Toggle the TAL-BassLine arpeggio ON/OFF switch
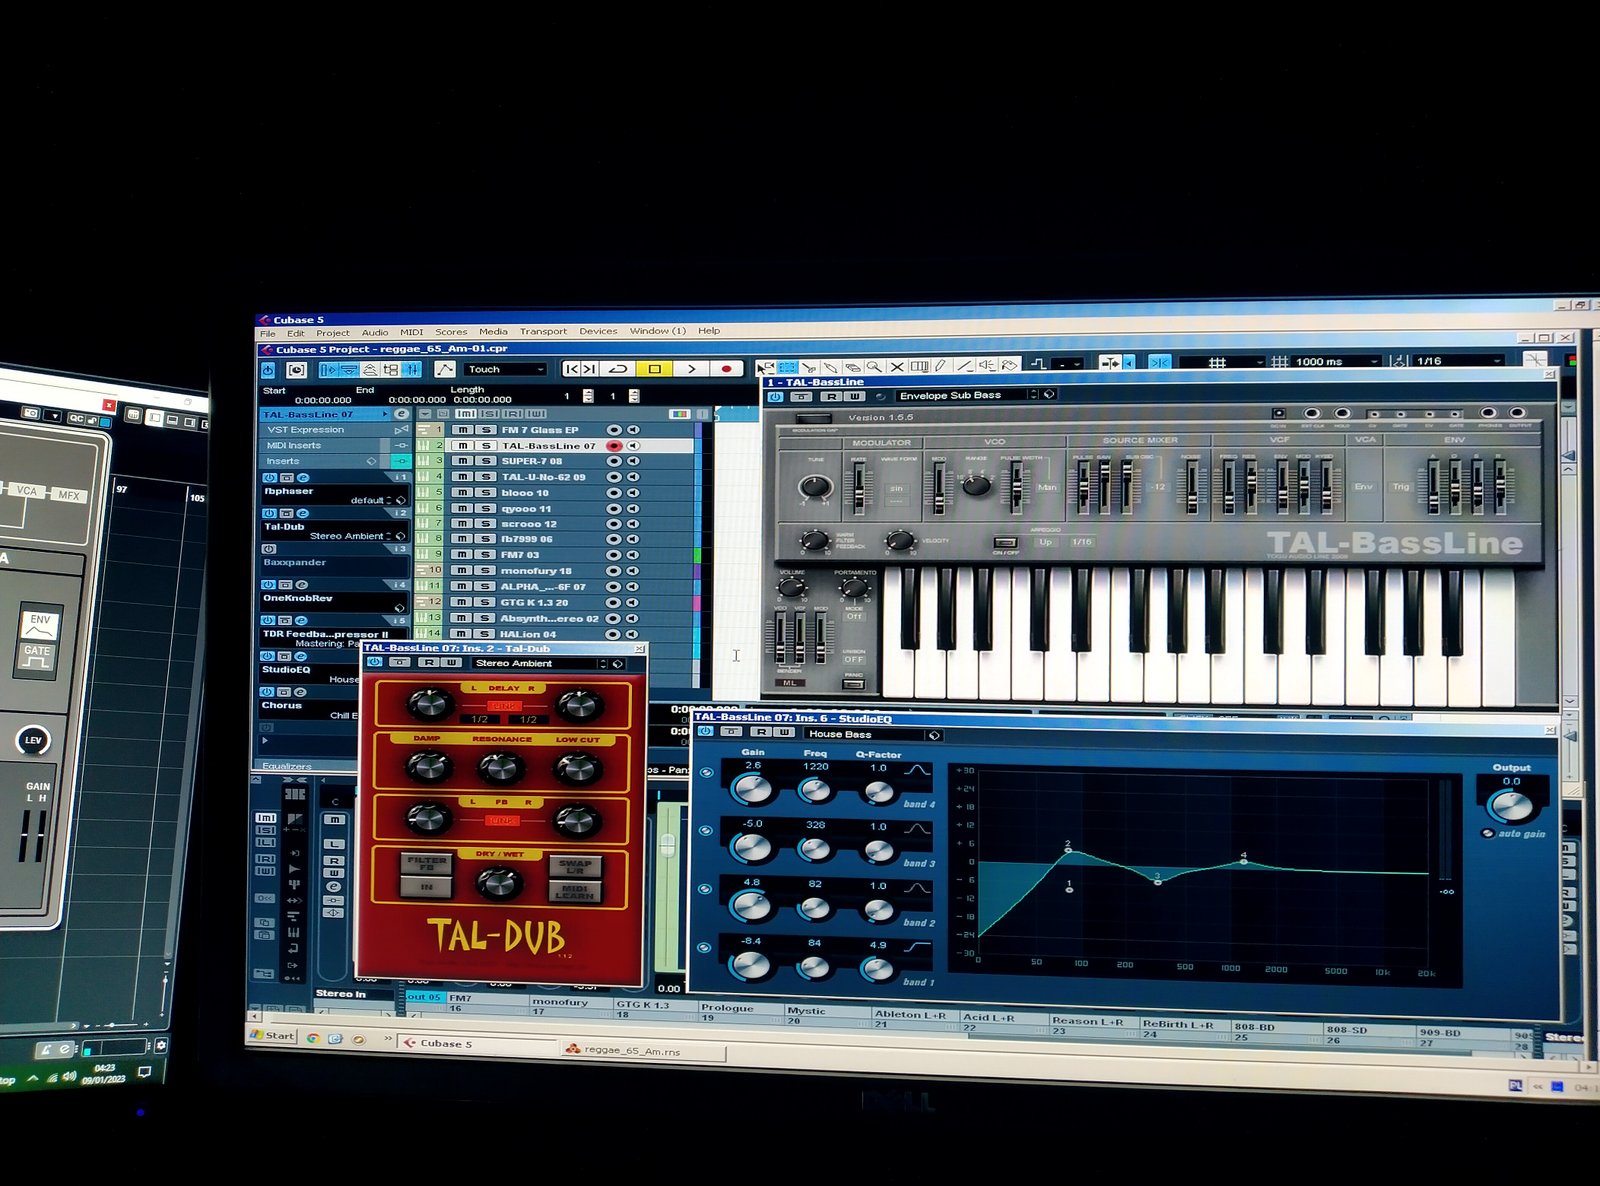The width and height of the screenshot is (1600, 1186). coord(1005,542)
